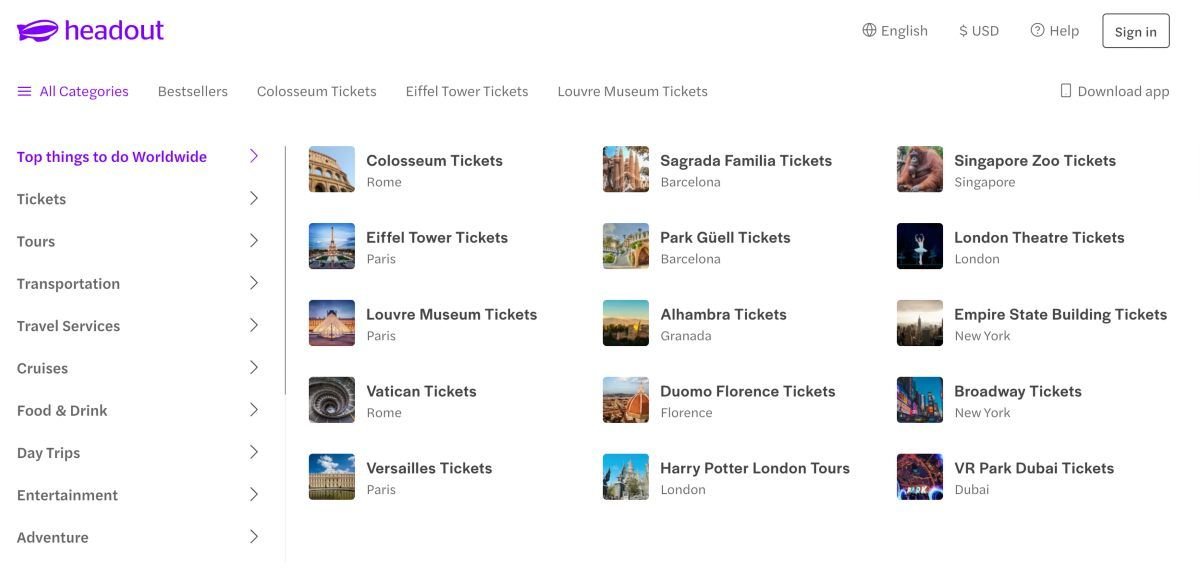Expand the Tickets category chevron
This screenshot has height=570, width=1200.
[254, 199]
